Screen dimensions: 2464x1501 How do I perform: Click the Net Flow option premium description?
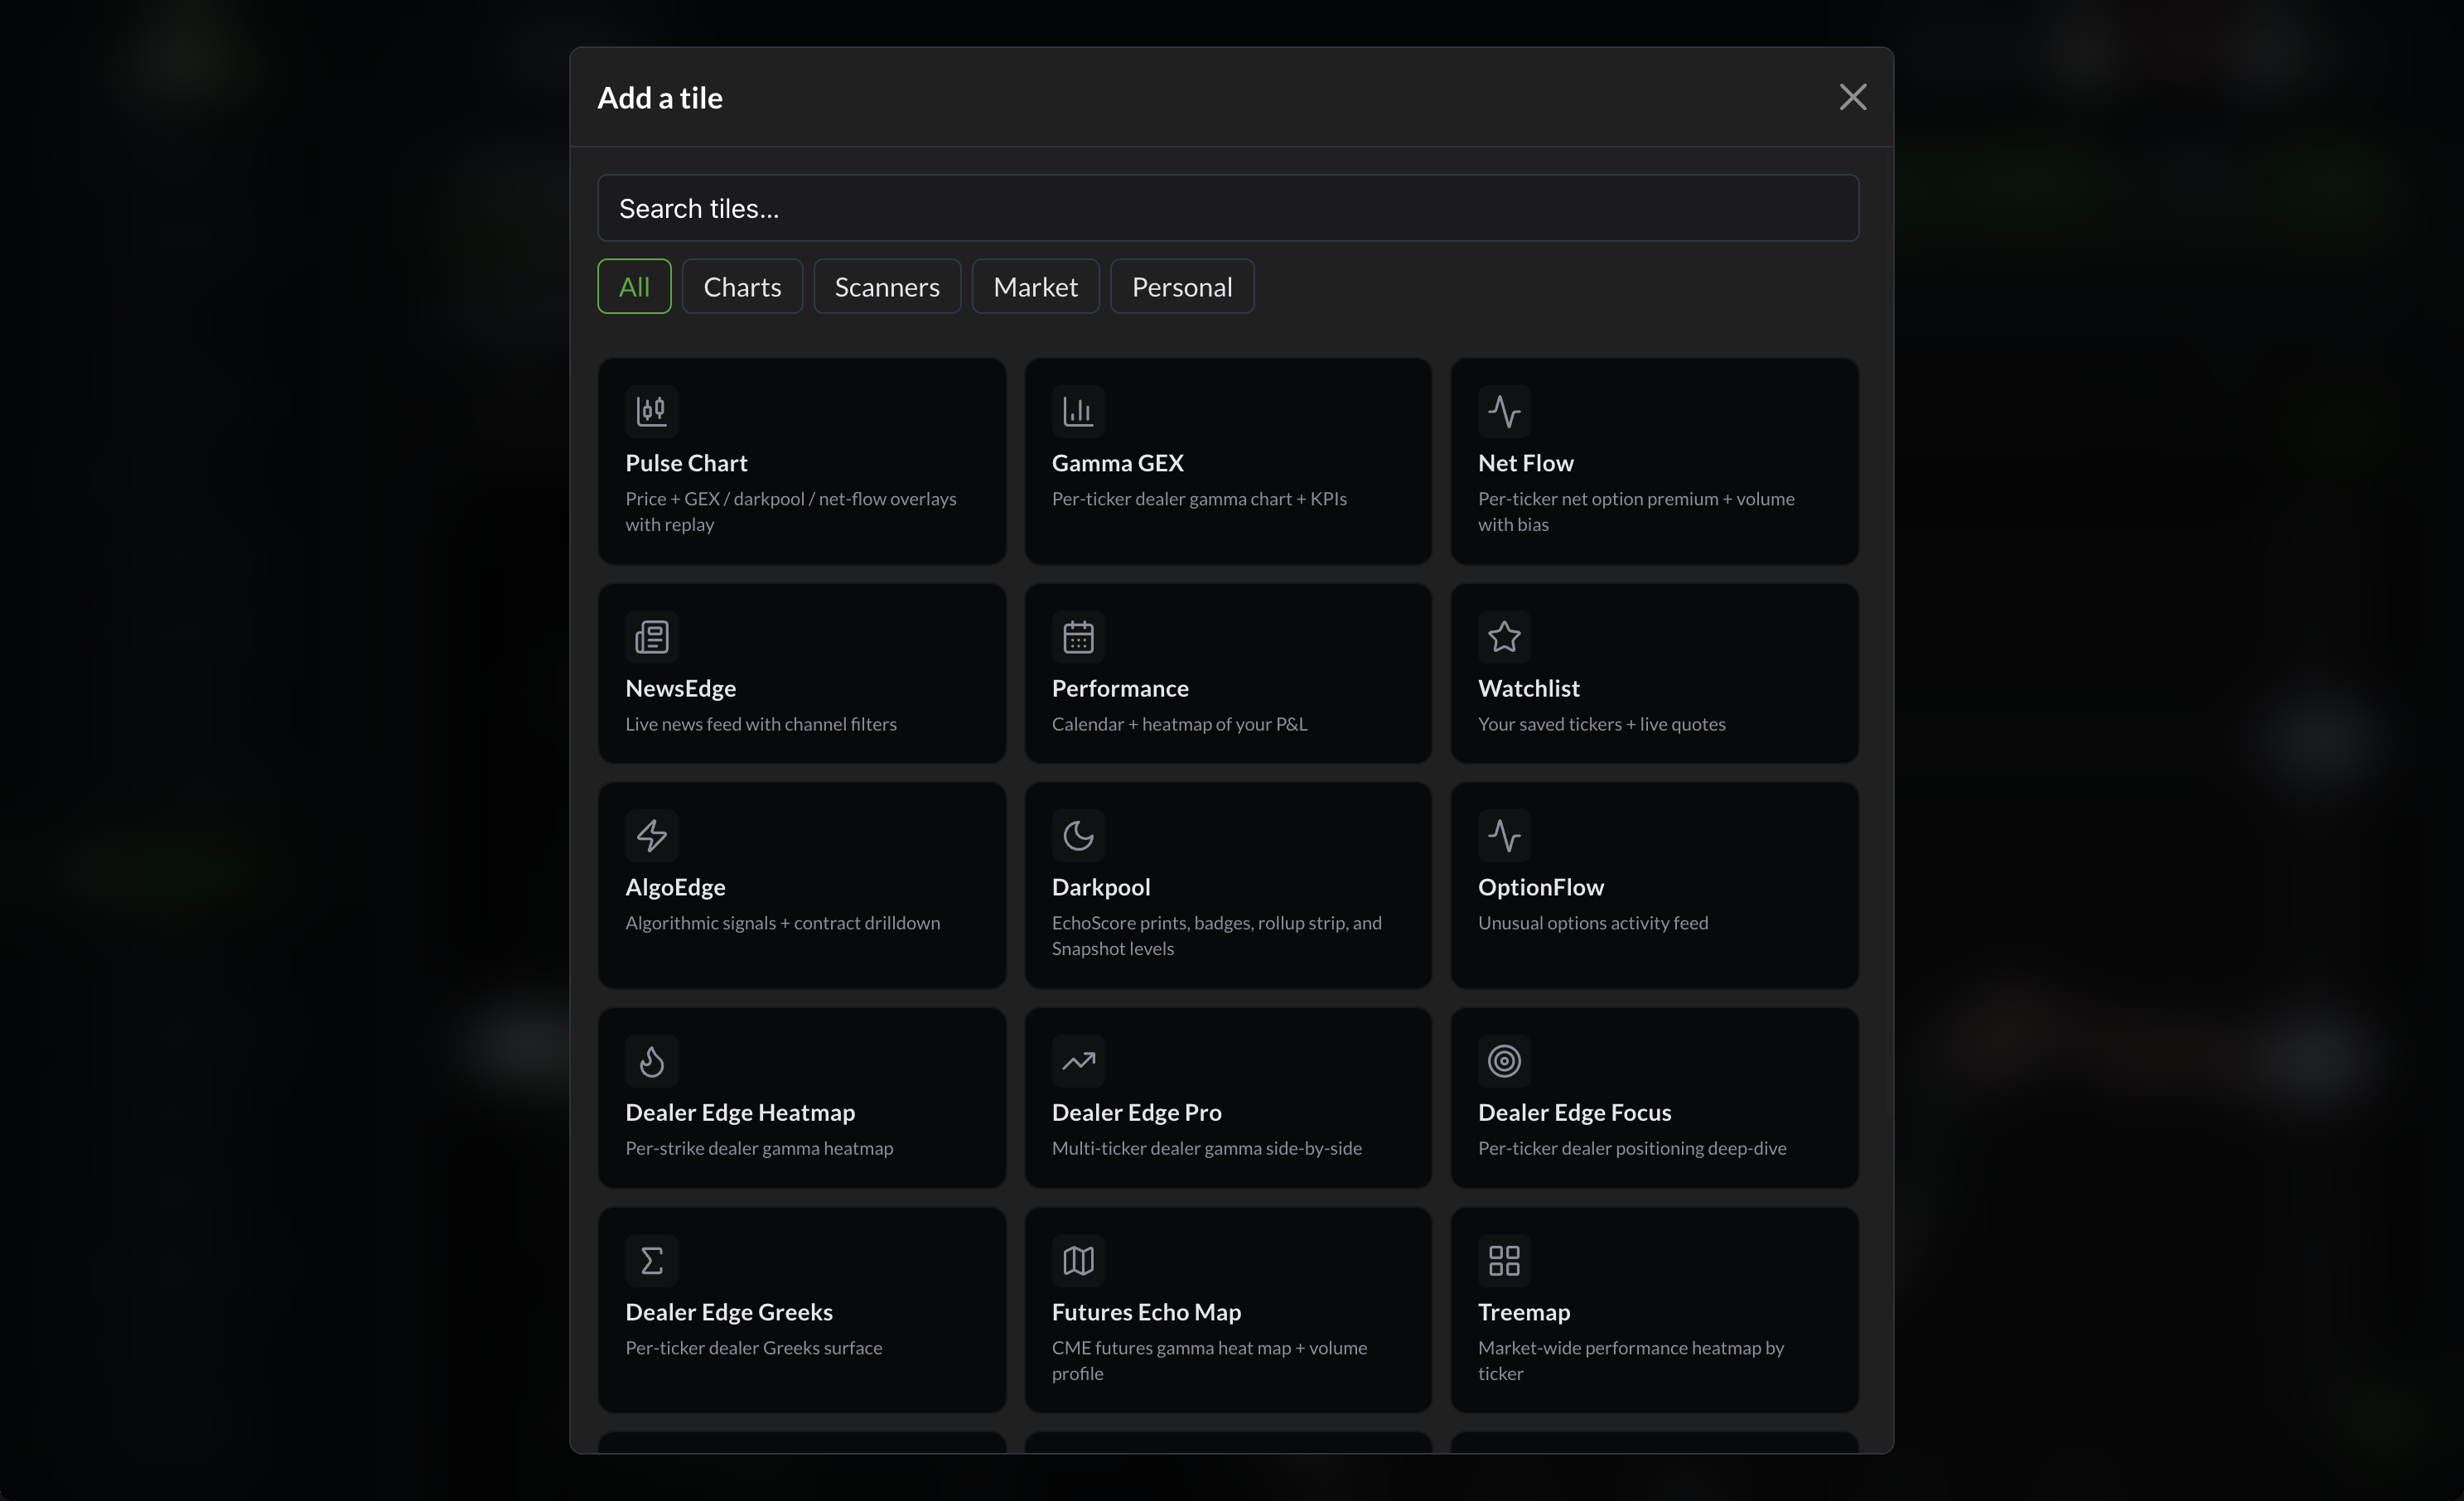click(1636, 511)
